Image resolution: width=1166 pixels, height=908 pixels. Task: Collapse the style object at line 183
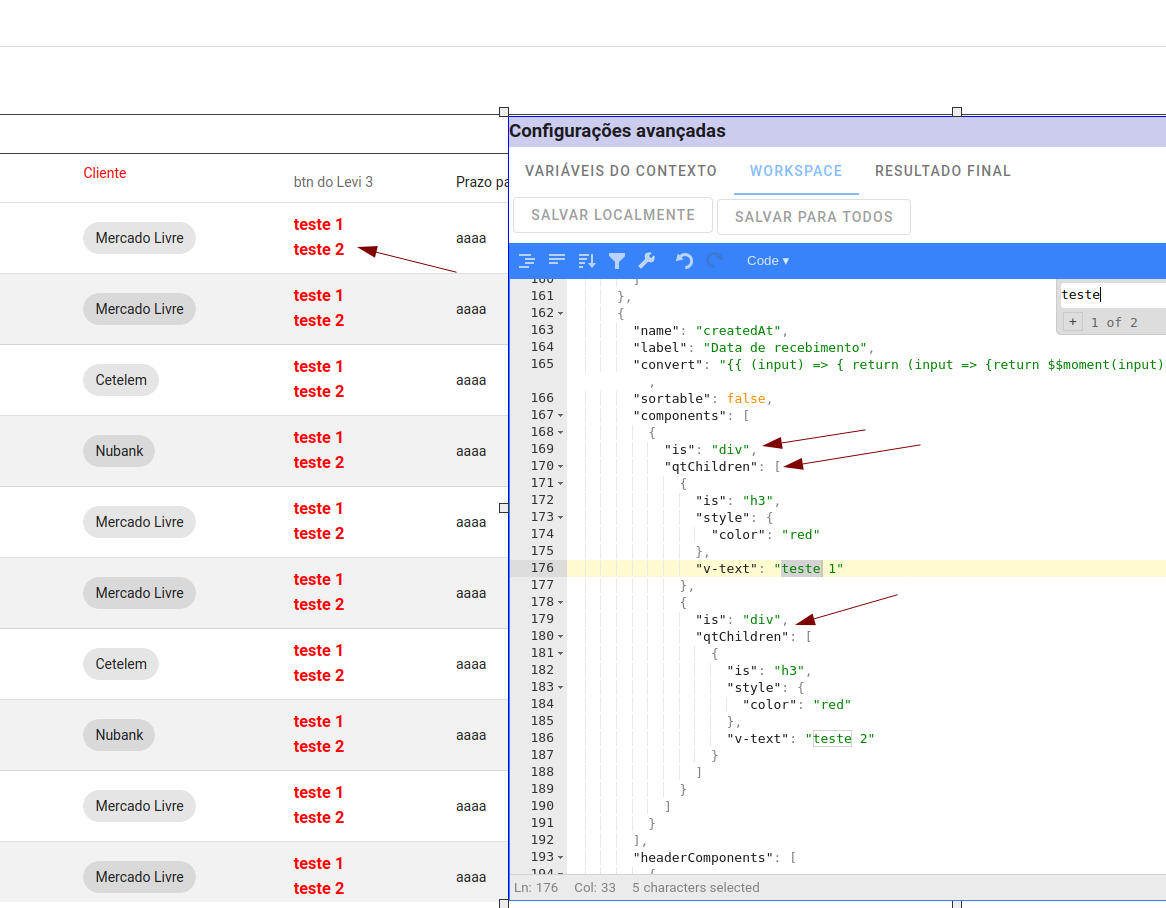coord(561,688)
